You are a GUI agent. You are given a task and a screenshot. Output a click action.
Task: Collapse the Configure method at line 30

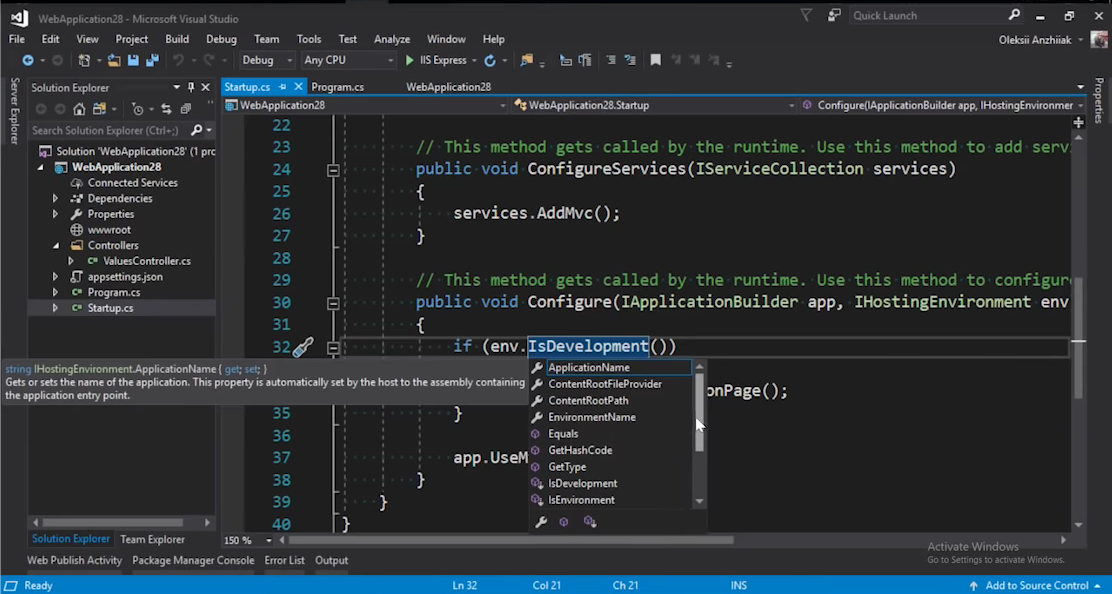tap(333, 302)
